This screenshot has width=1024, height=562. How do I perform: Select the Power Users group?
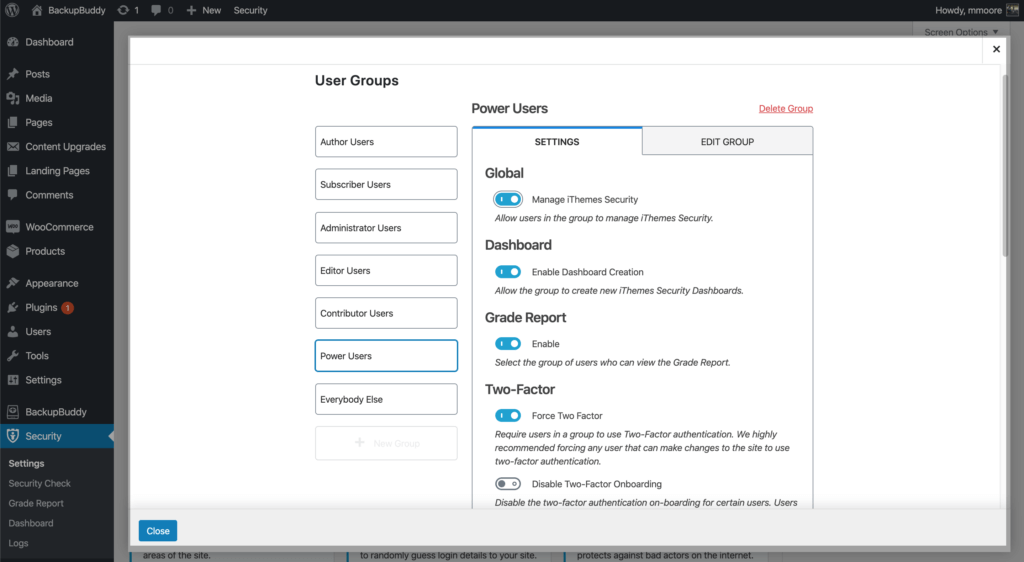pos(386,356)
